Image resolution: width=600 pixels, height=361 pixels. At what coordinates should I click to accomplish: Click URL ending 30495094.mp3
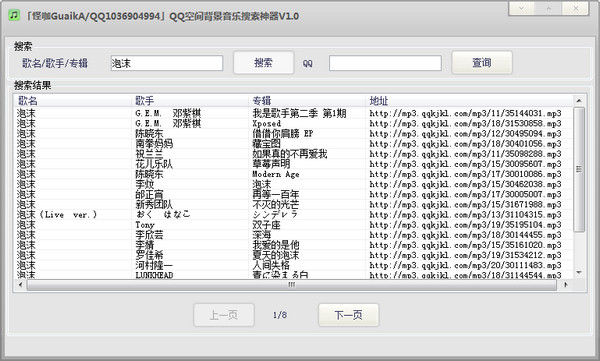pyautogui.click(x=465, y=134)
